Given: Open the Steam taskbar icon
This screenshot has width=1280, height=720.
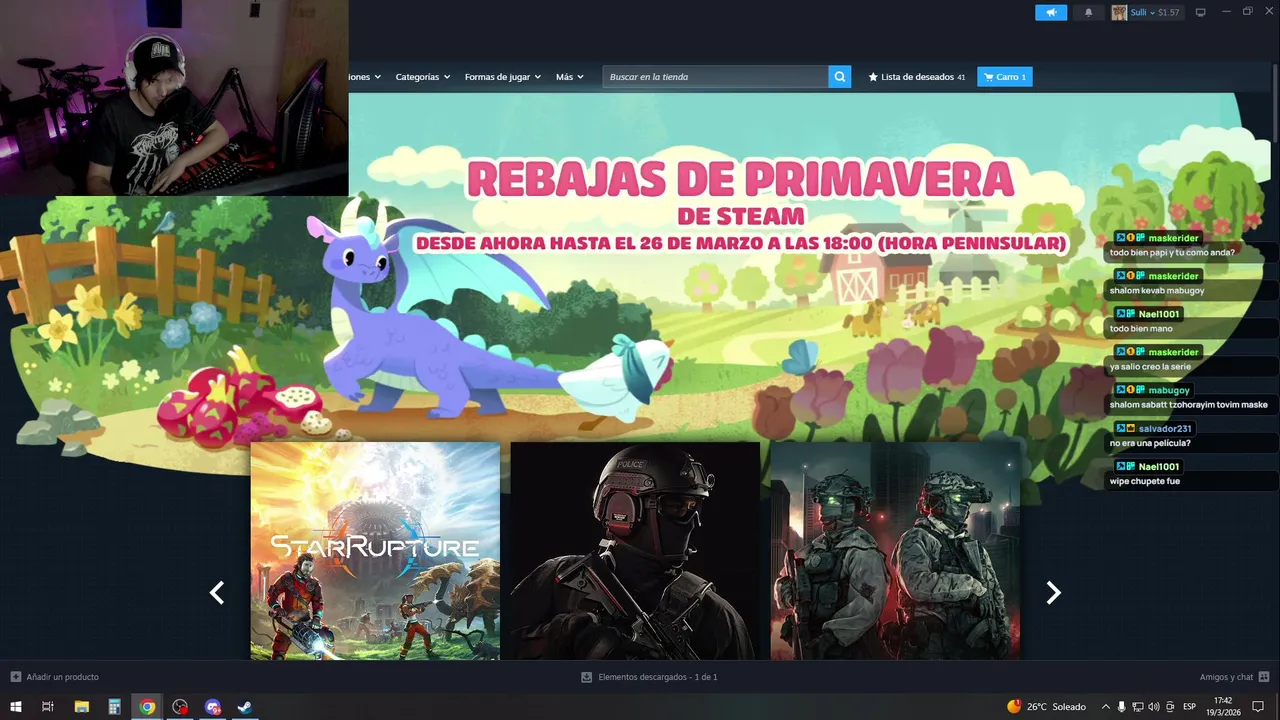Looking at the screenshot, I should pos(244,707).
